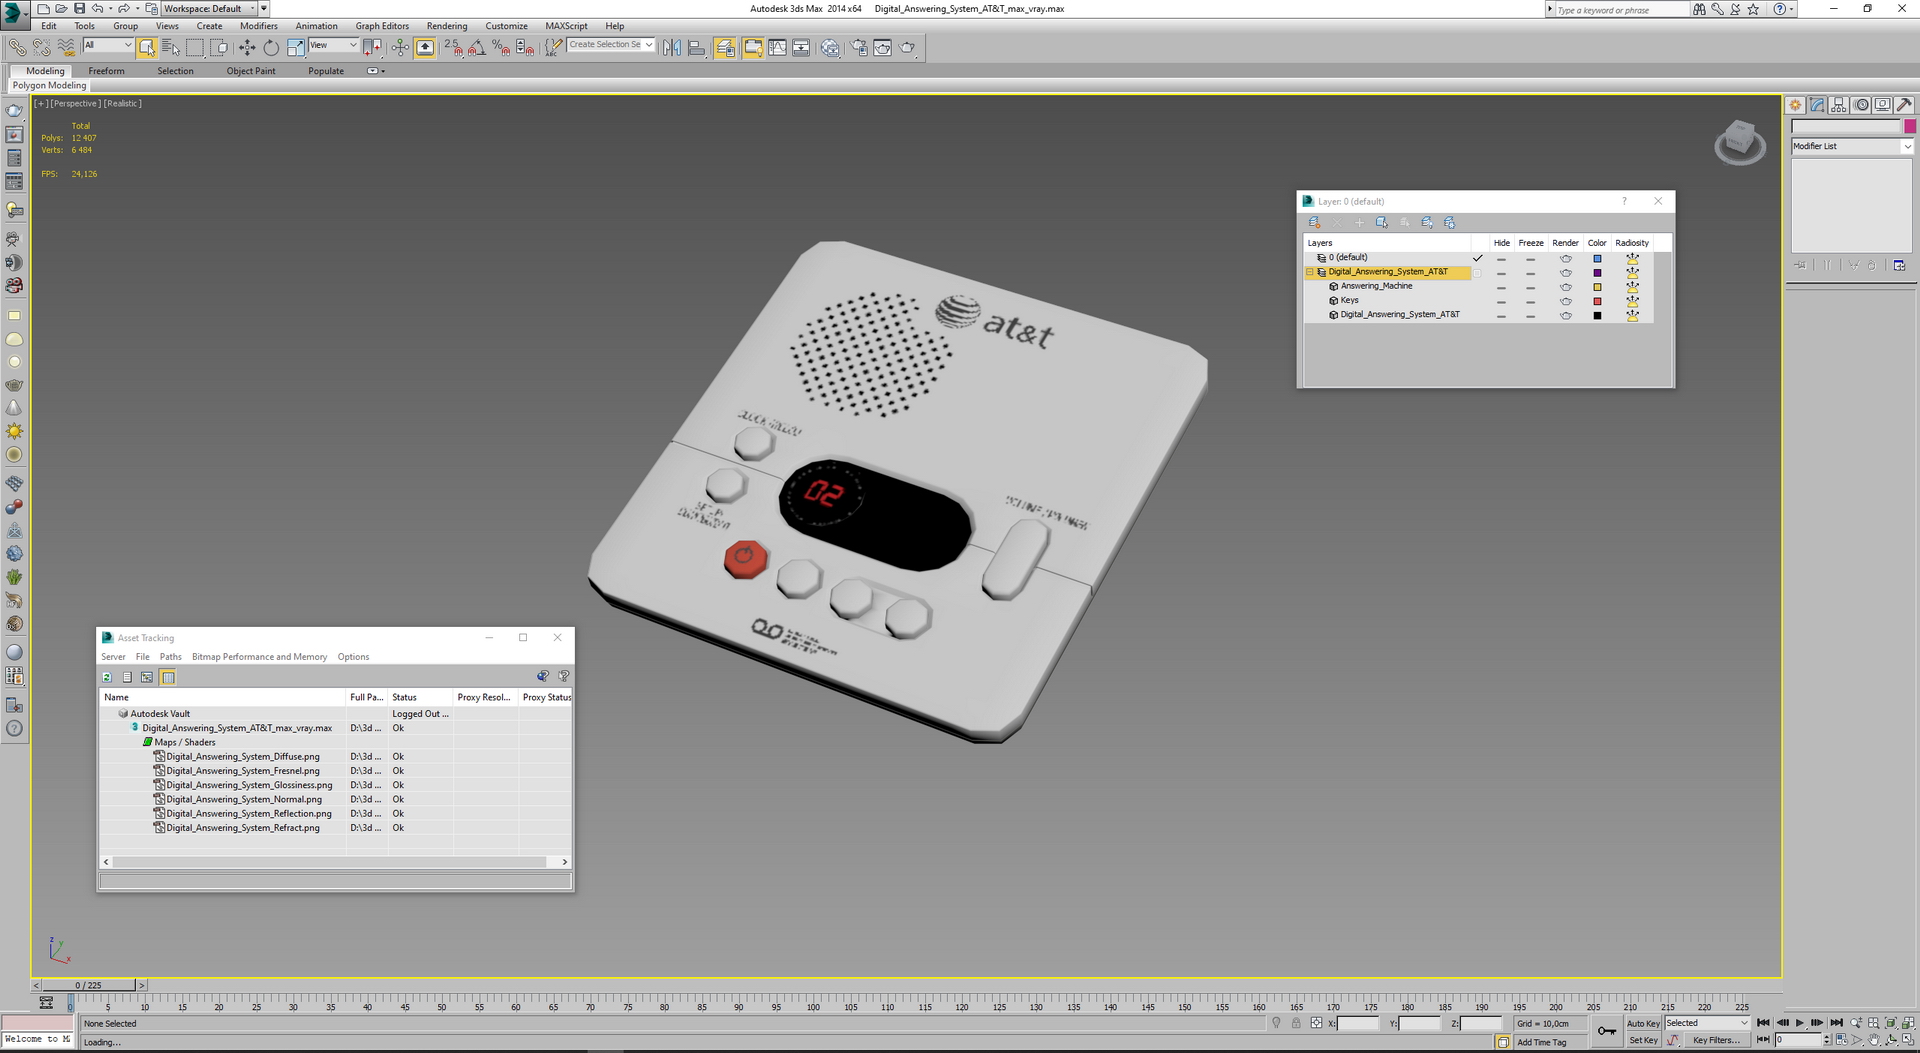Click the Mirror tool icon
The image size is (1920, 1053).
(672, 47)
